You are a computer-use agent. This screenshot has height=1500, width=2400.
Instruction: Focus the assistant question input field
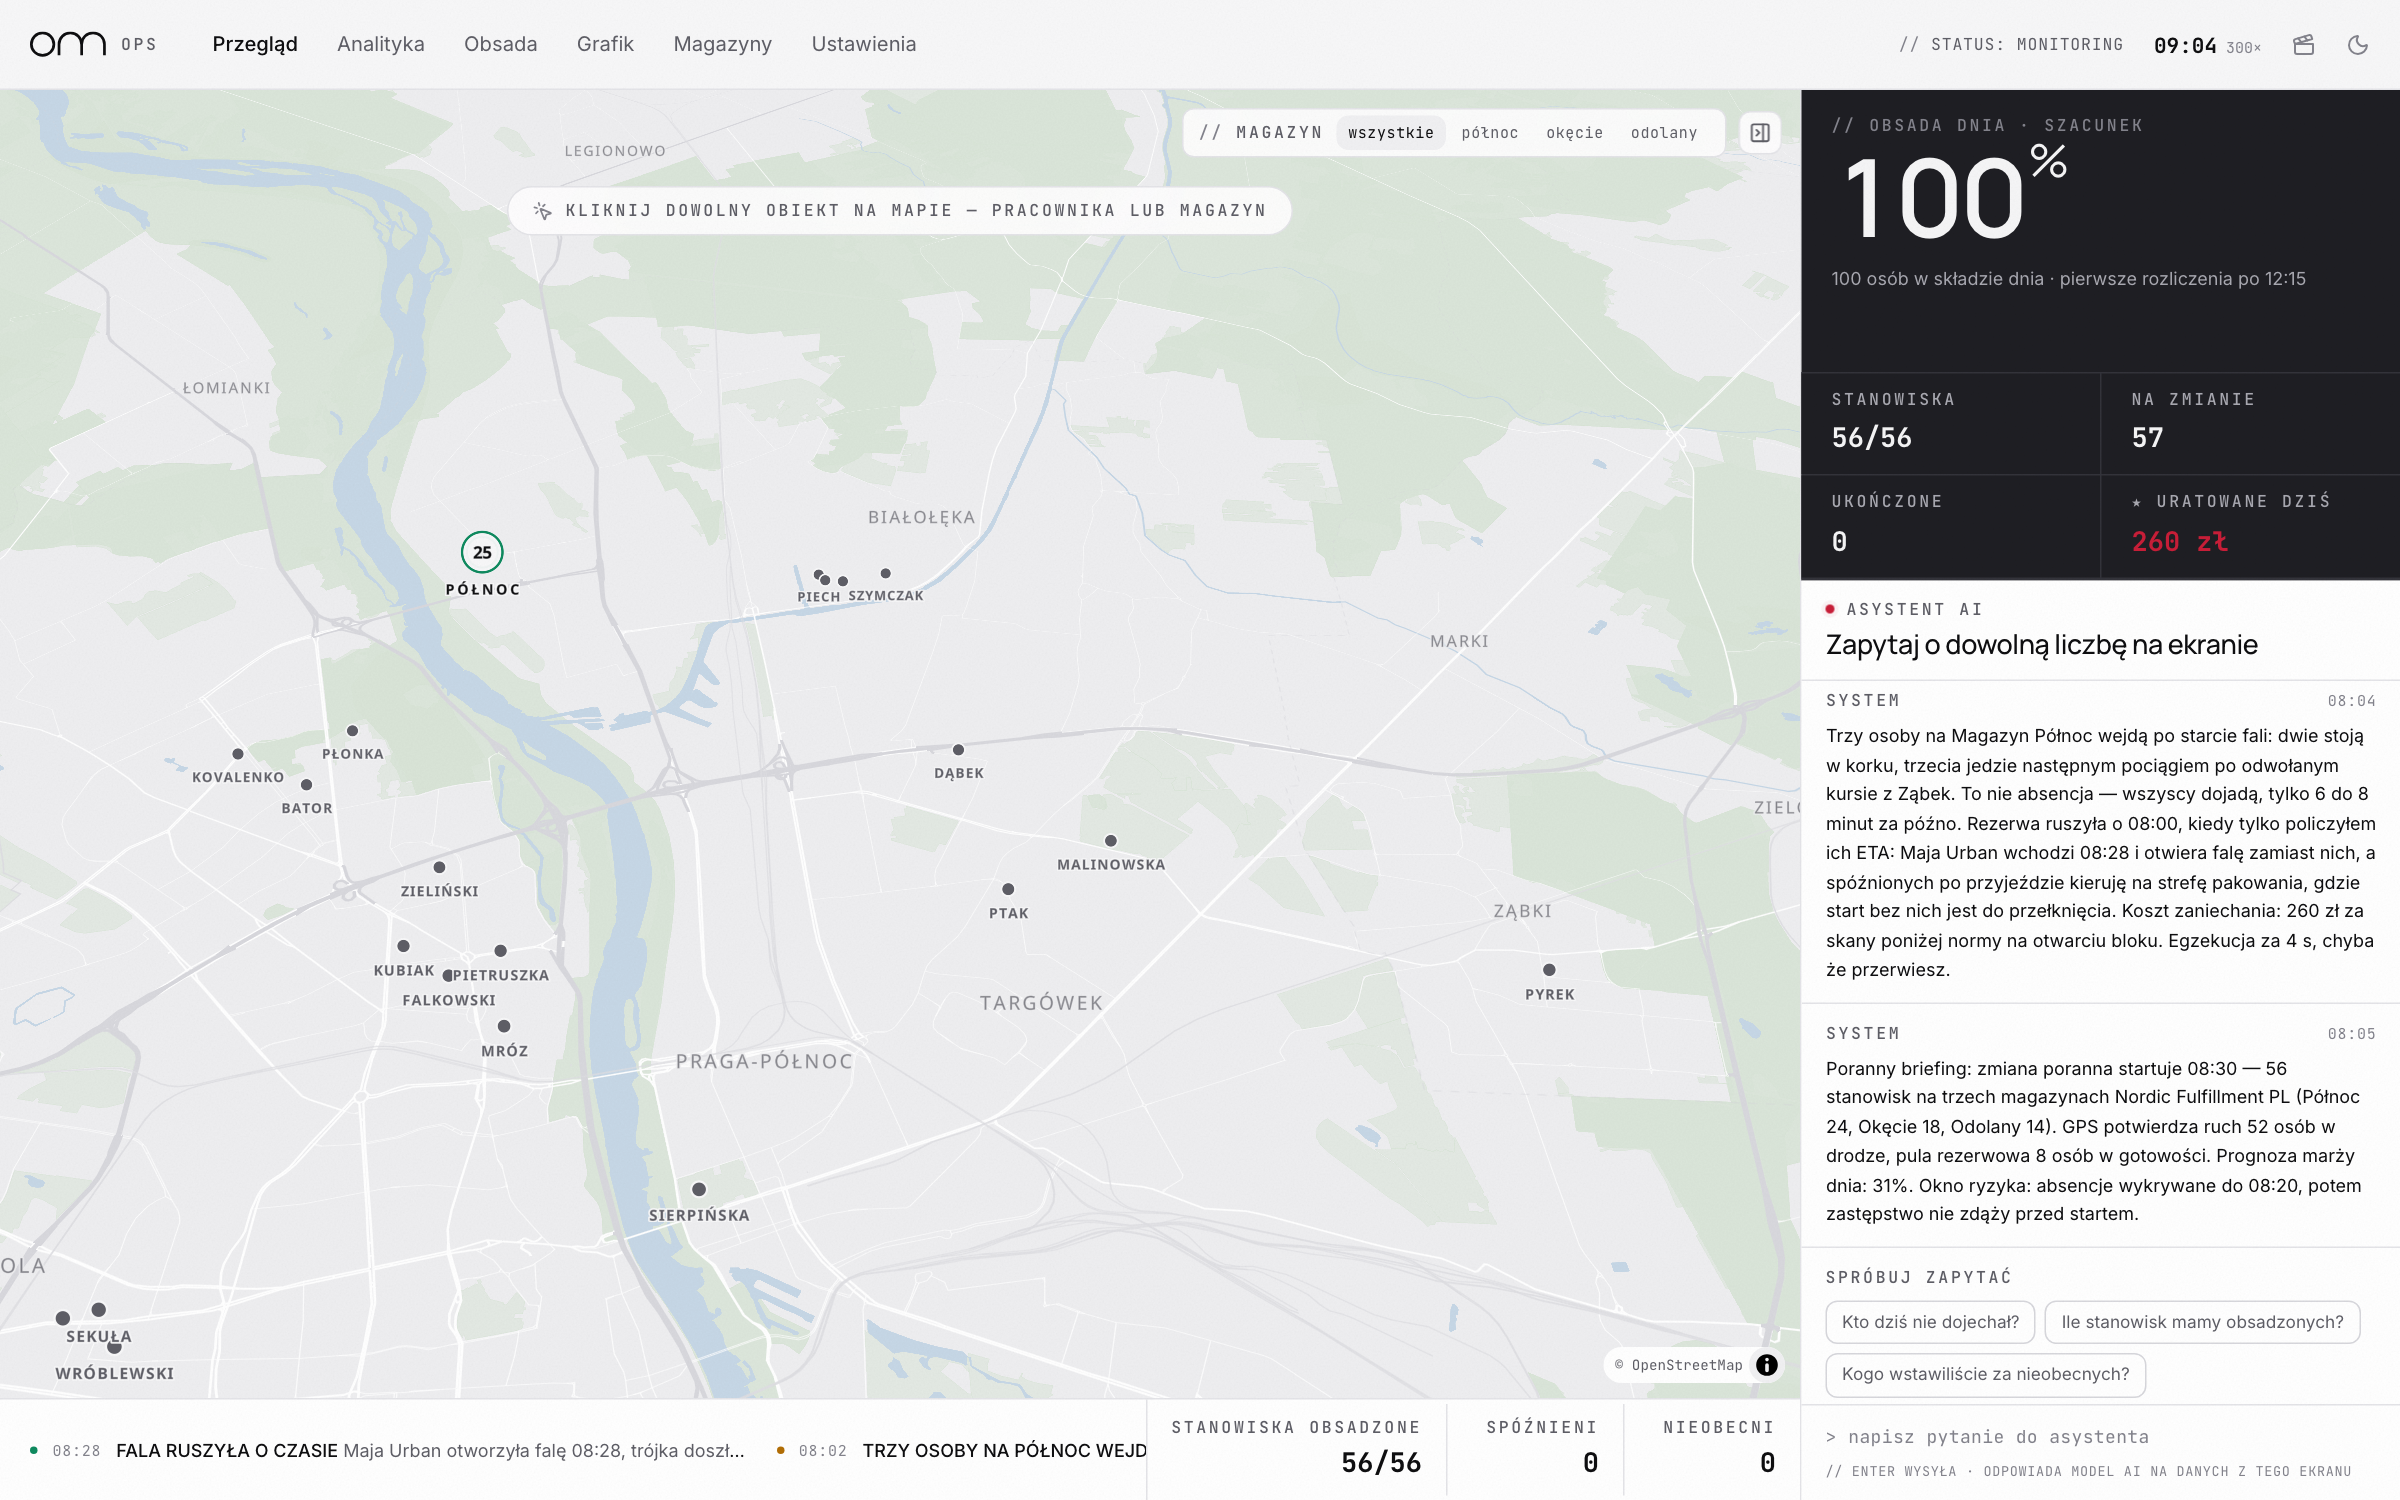click(x=2100, y=1437)
